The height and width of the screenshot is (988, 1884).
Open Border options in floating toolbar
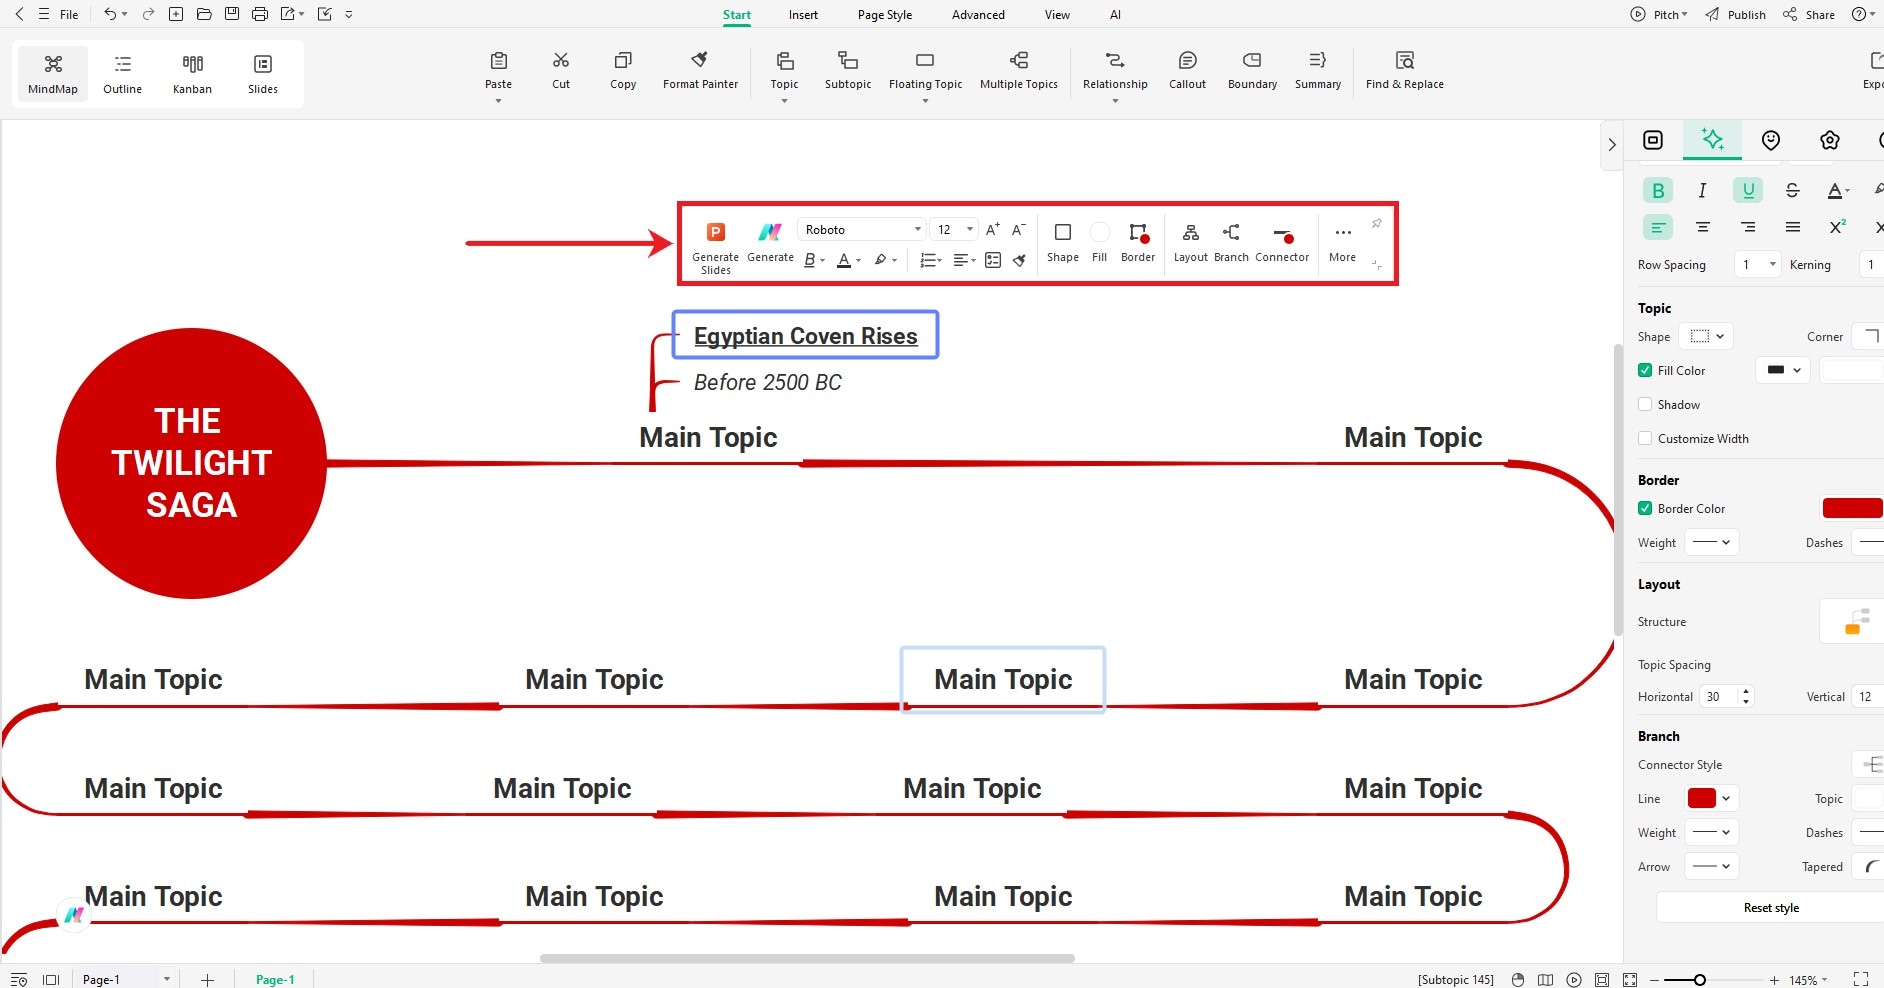pyautogui.click(x=1138, y=242)
